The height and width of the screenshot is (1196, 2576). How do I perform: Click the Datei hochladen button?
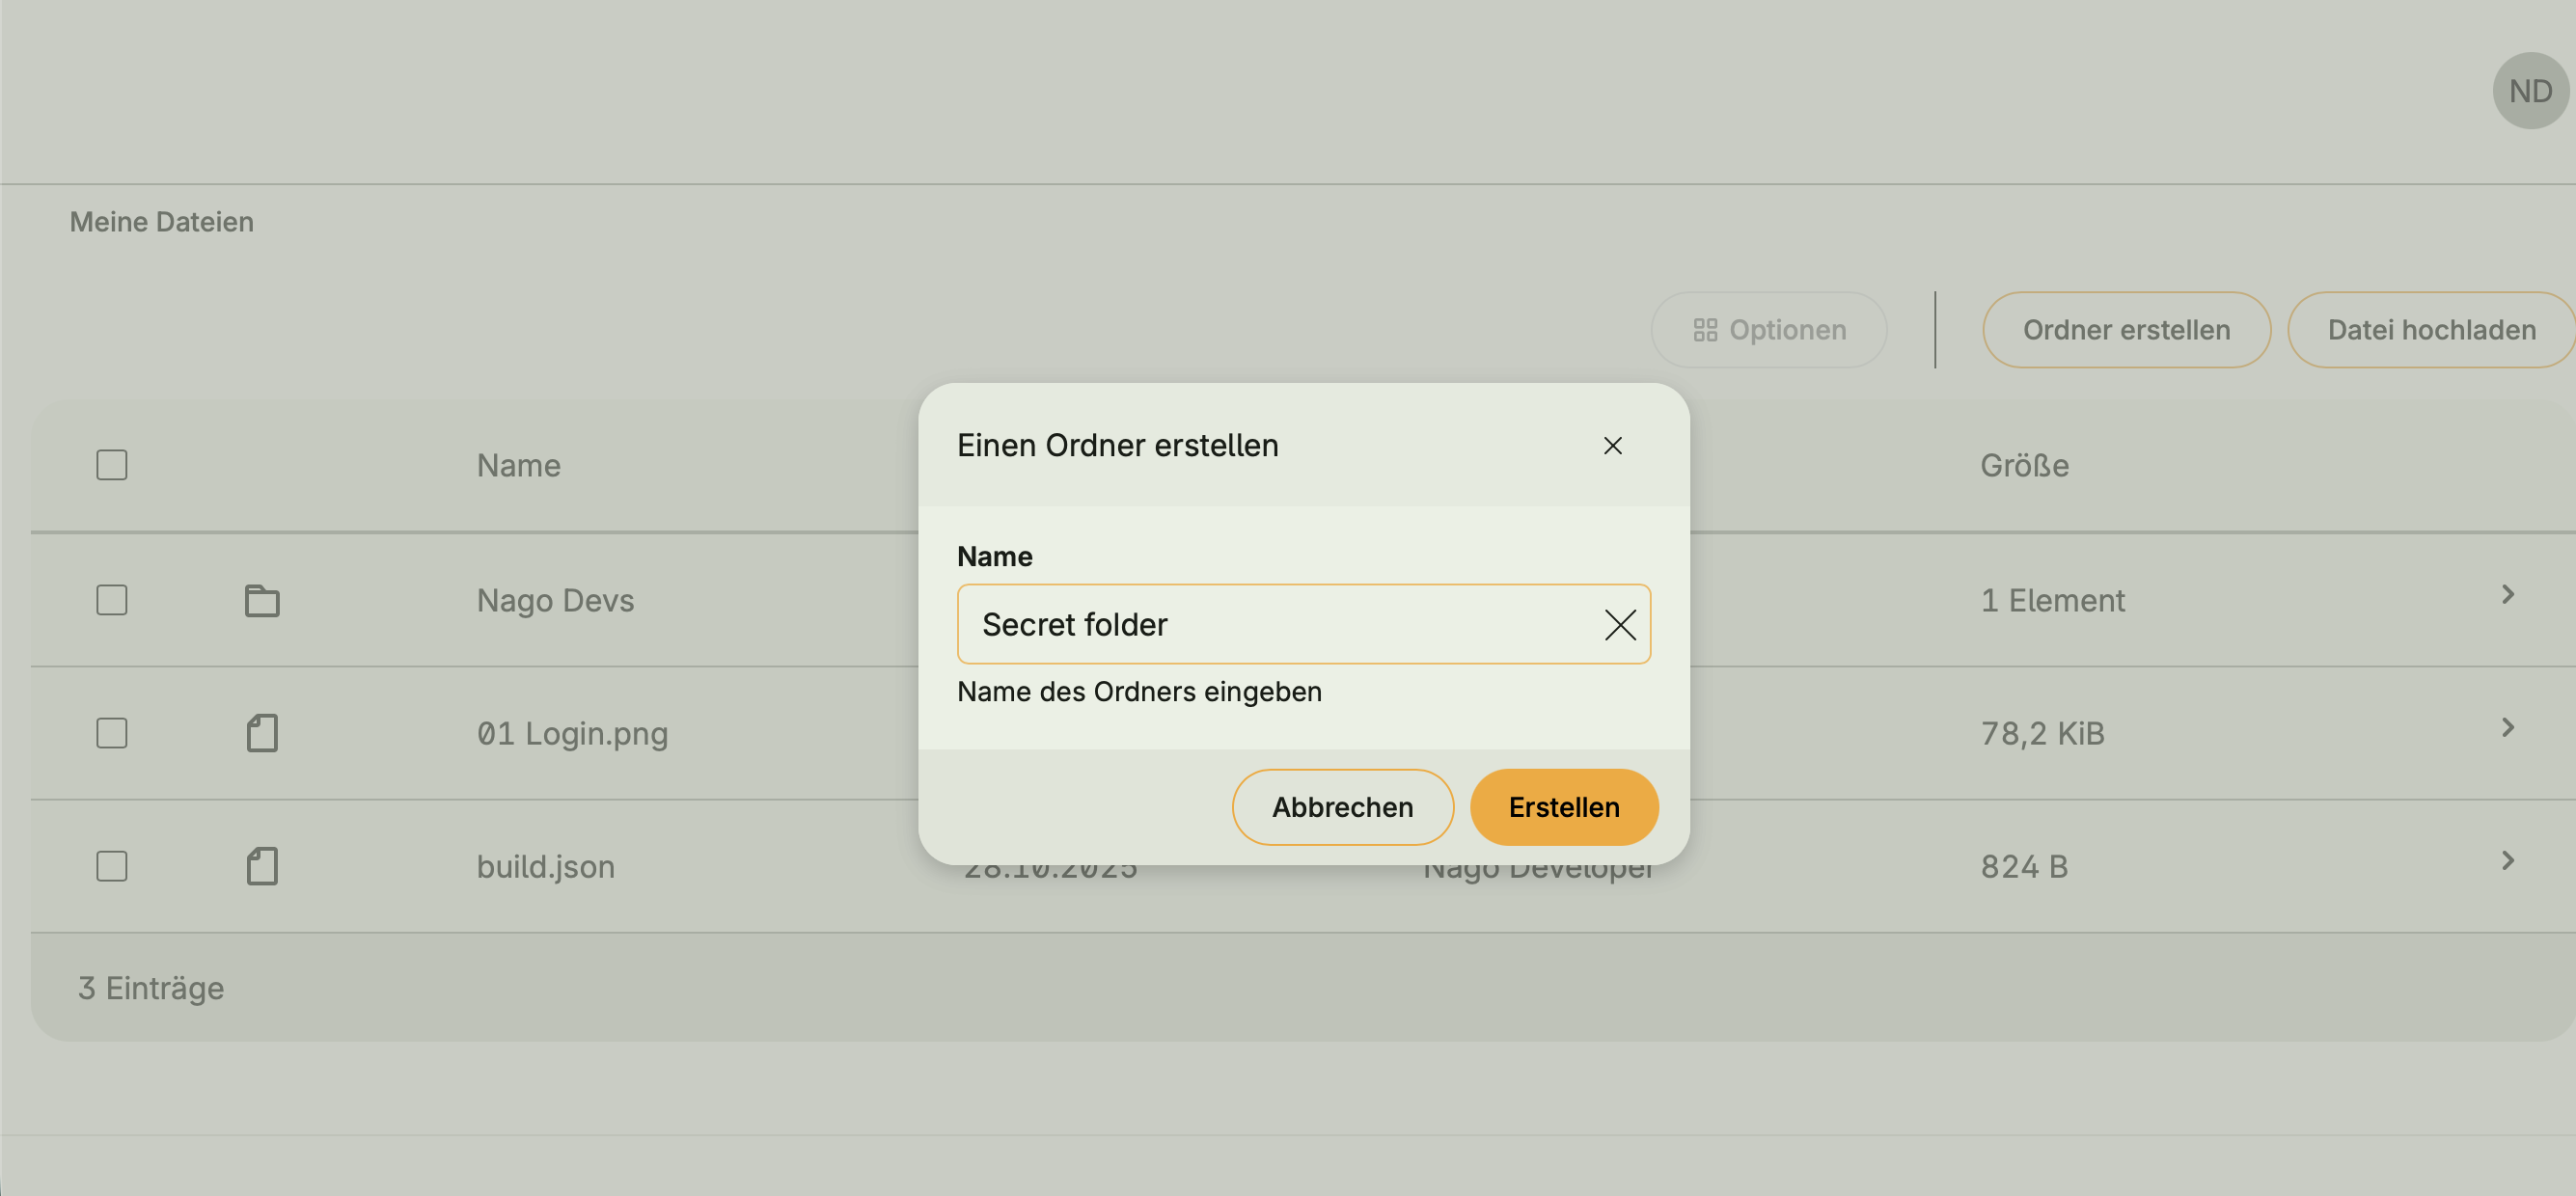coord(2431,330)
